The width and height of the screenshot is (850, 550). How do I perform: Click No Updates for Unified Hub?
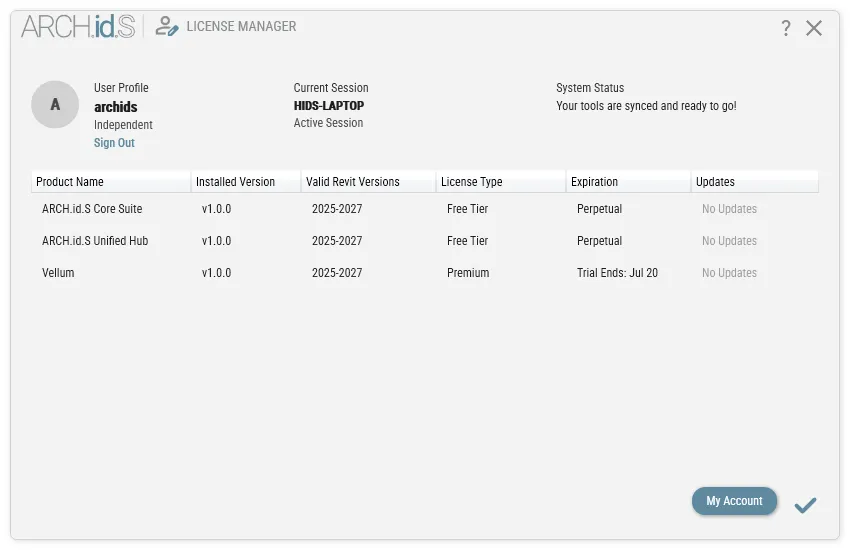(729, 241)
